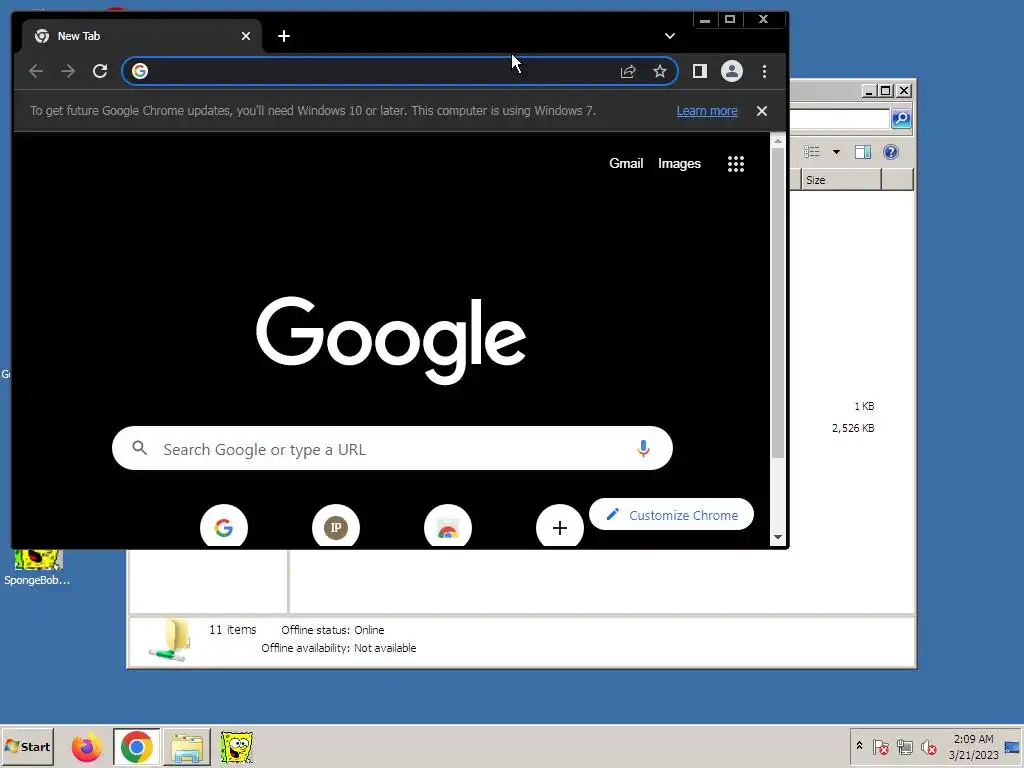Open a new Chrome tab
The width and height of the screenshot is (1024, 768).
pyautogui.click(x=283, y=36)
